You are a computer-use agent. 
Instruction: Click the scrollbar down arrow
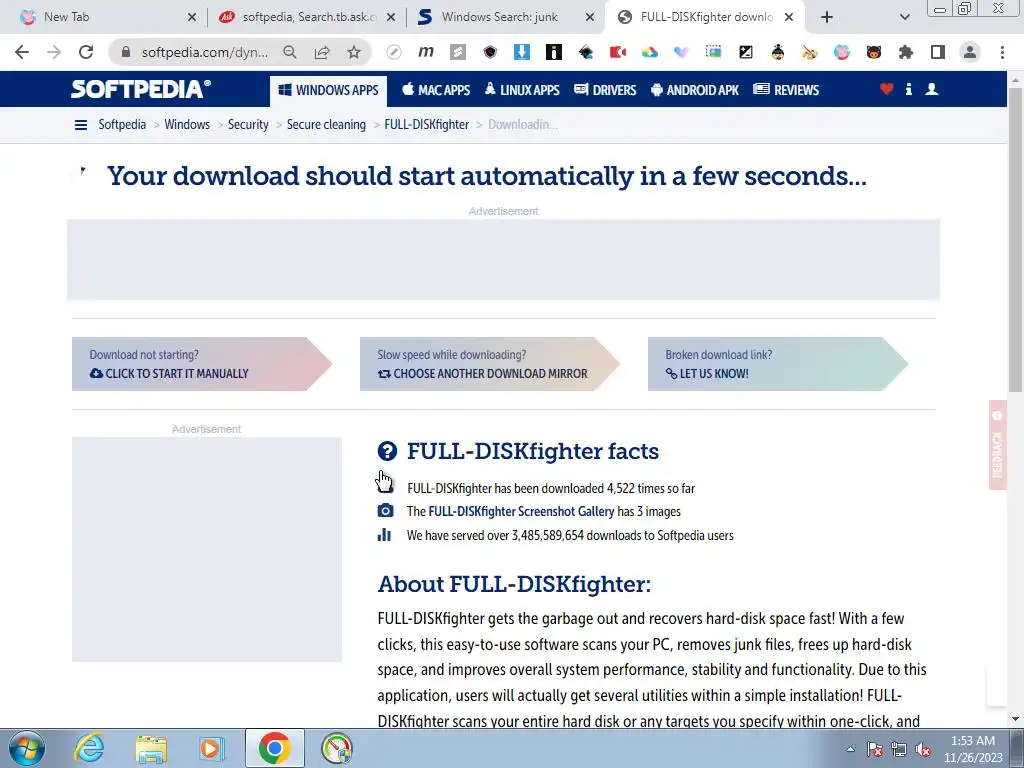pyautogui.click(x=1016, y=719)
